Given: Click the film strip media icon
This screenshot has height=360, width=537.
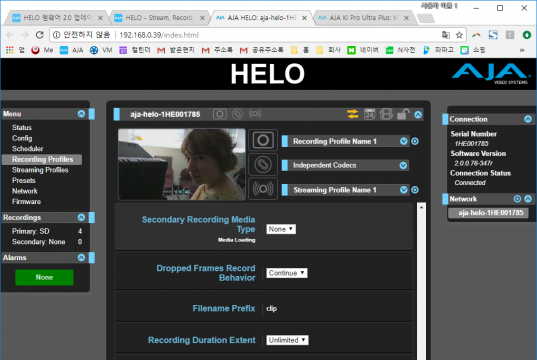Looking at the screenshot, I should (x=386, y=114).
